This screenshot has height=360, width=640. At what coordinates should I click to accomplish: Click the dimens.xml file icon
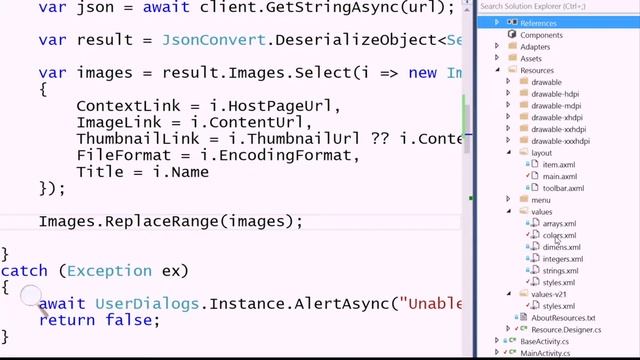535,247
